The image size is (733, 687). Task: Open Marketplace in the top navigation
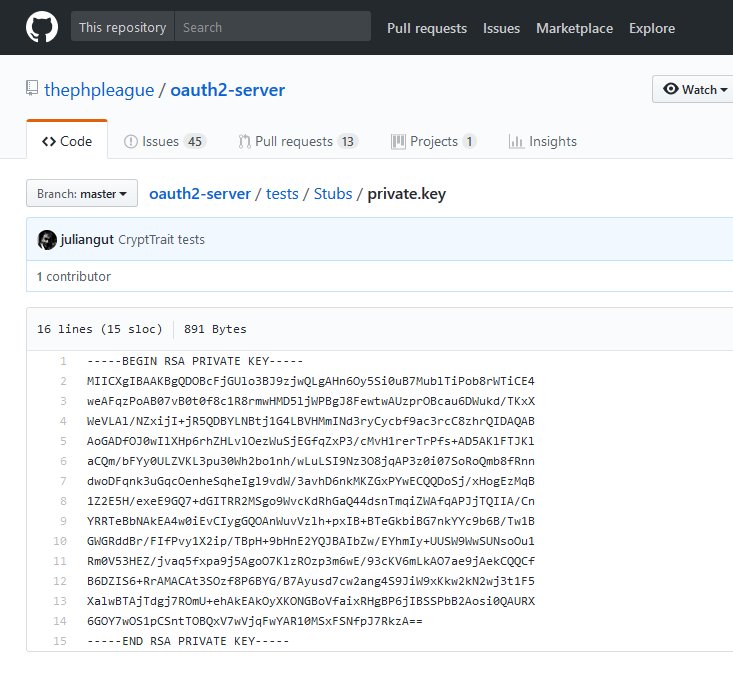[574, 28]
